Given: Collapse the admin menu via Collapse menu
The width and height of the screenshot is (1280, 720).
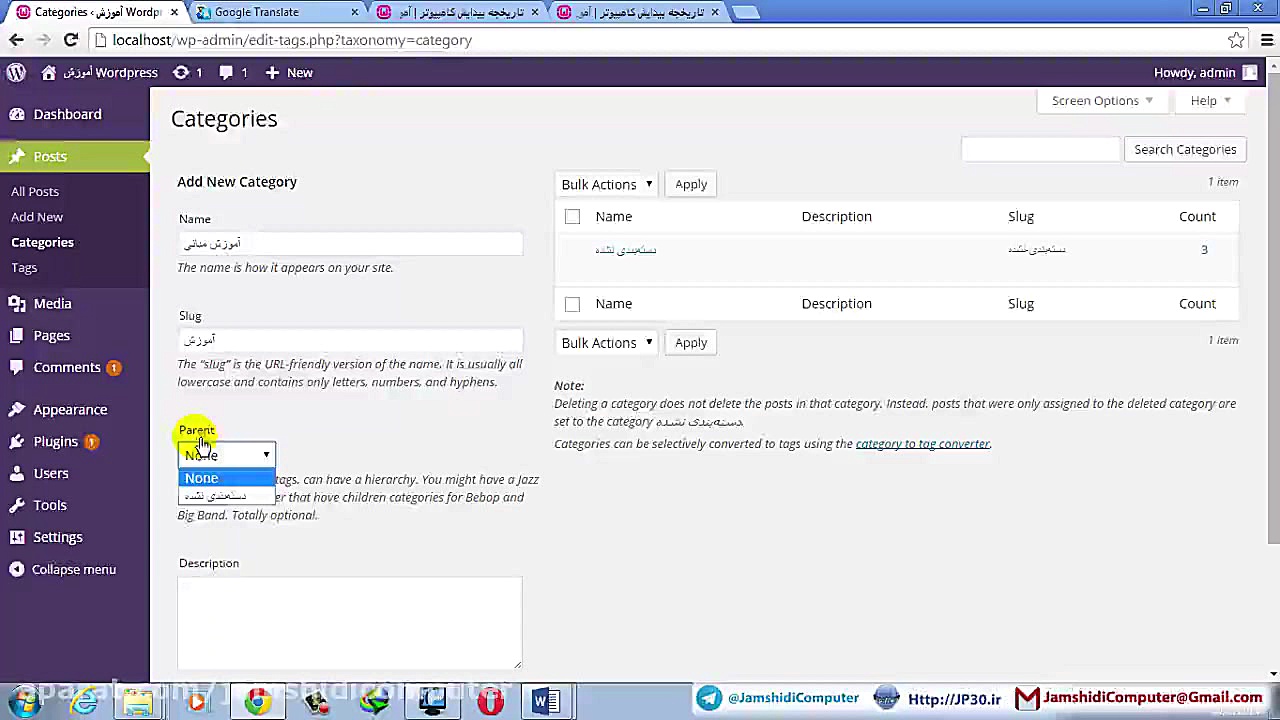Looking at the screenshot, I should coord(73,569).
